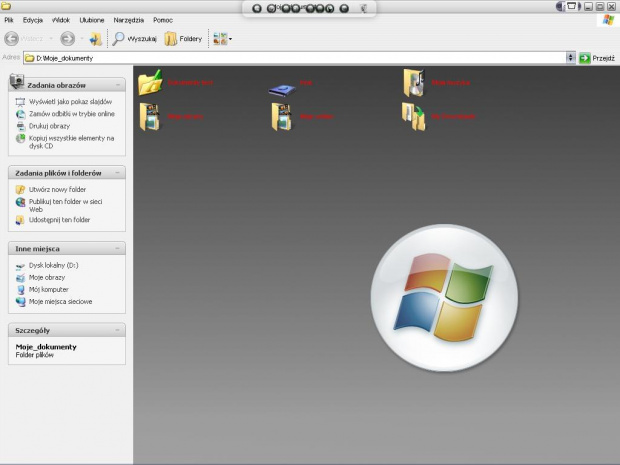Click Utwórz nowy folder link

point(57,189)
